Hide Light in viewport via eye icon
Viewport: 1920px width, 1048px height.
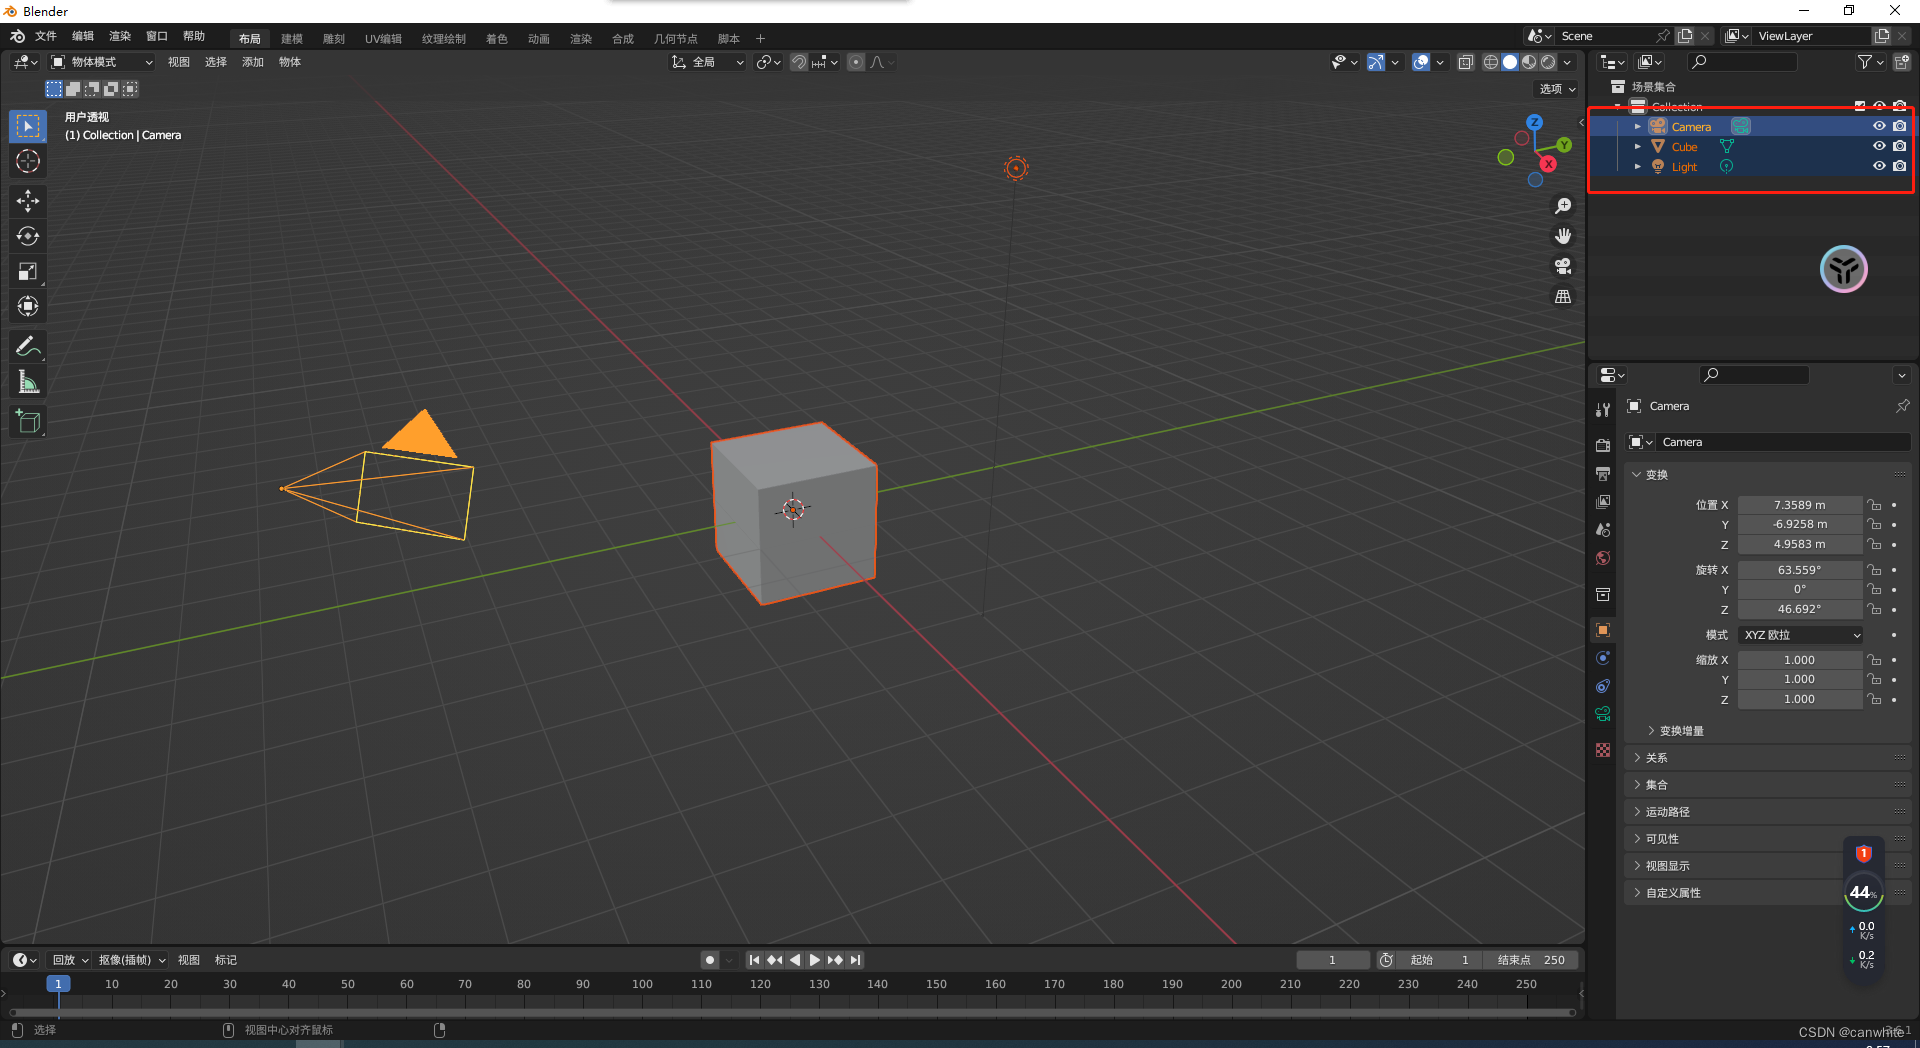pos(1879,166)
